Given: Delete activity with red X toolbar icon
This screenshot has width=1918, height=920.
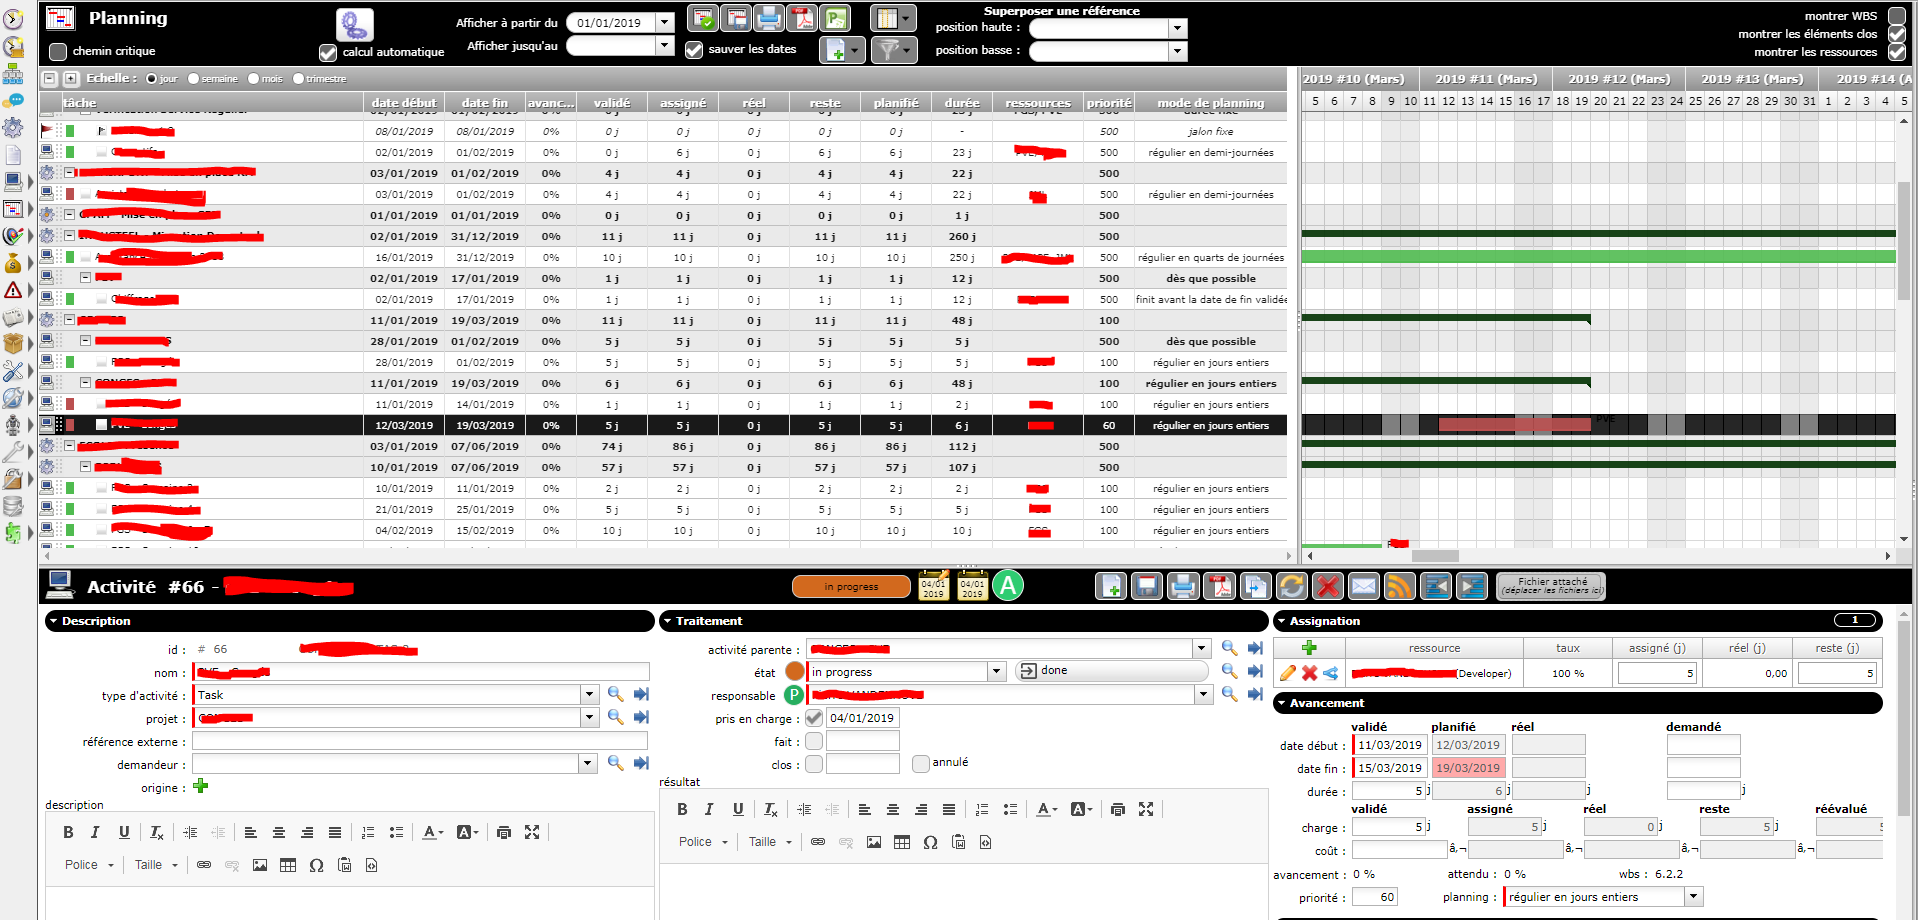Looking at the screenshot, I should click(1327, 586).
